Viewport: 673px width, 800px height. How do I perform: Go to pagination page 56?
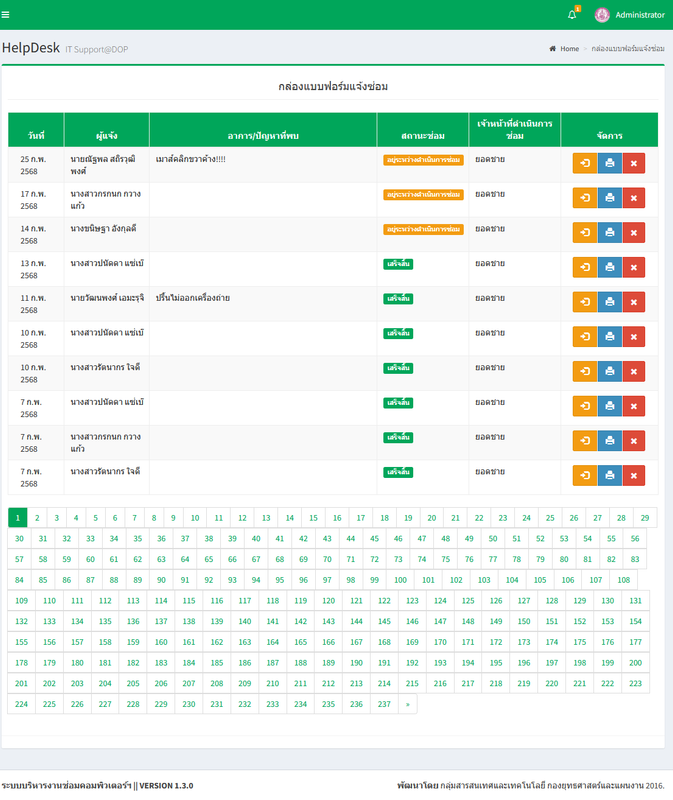(x=635, y=539)
